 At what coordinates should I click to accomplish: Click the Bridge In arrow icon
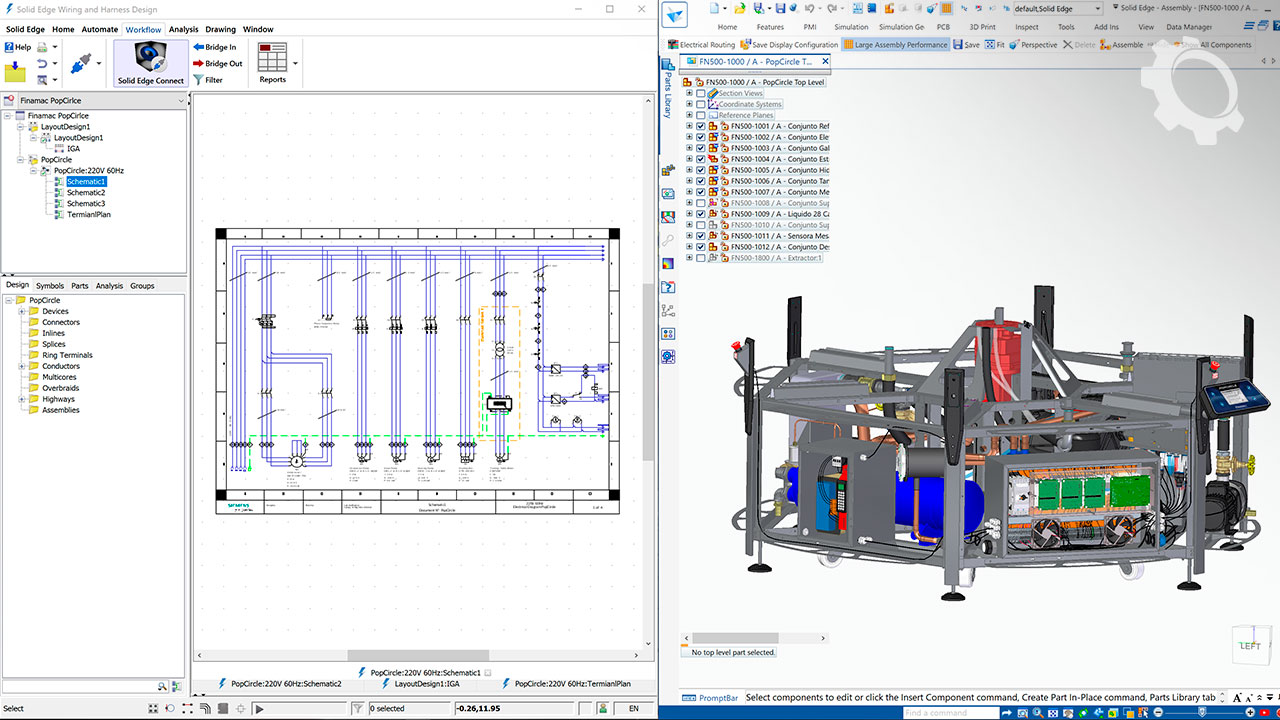click(x=198, y=47)
